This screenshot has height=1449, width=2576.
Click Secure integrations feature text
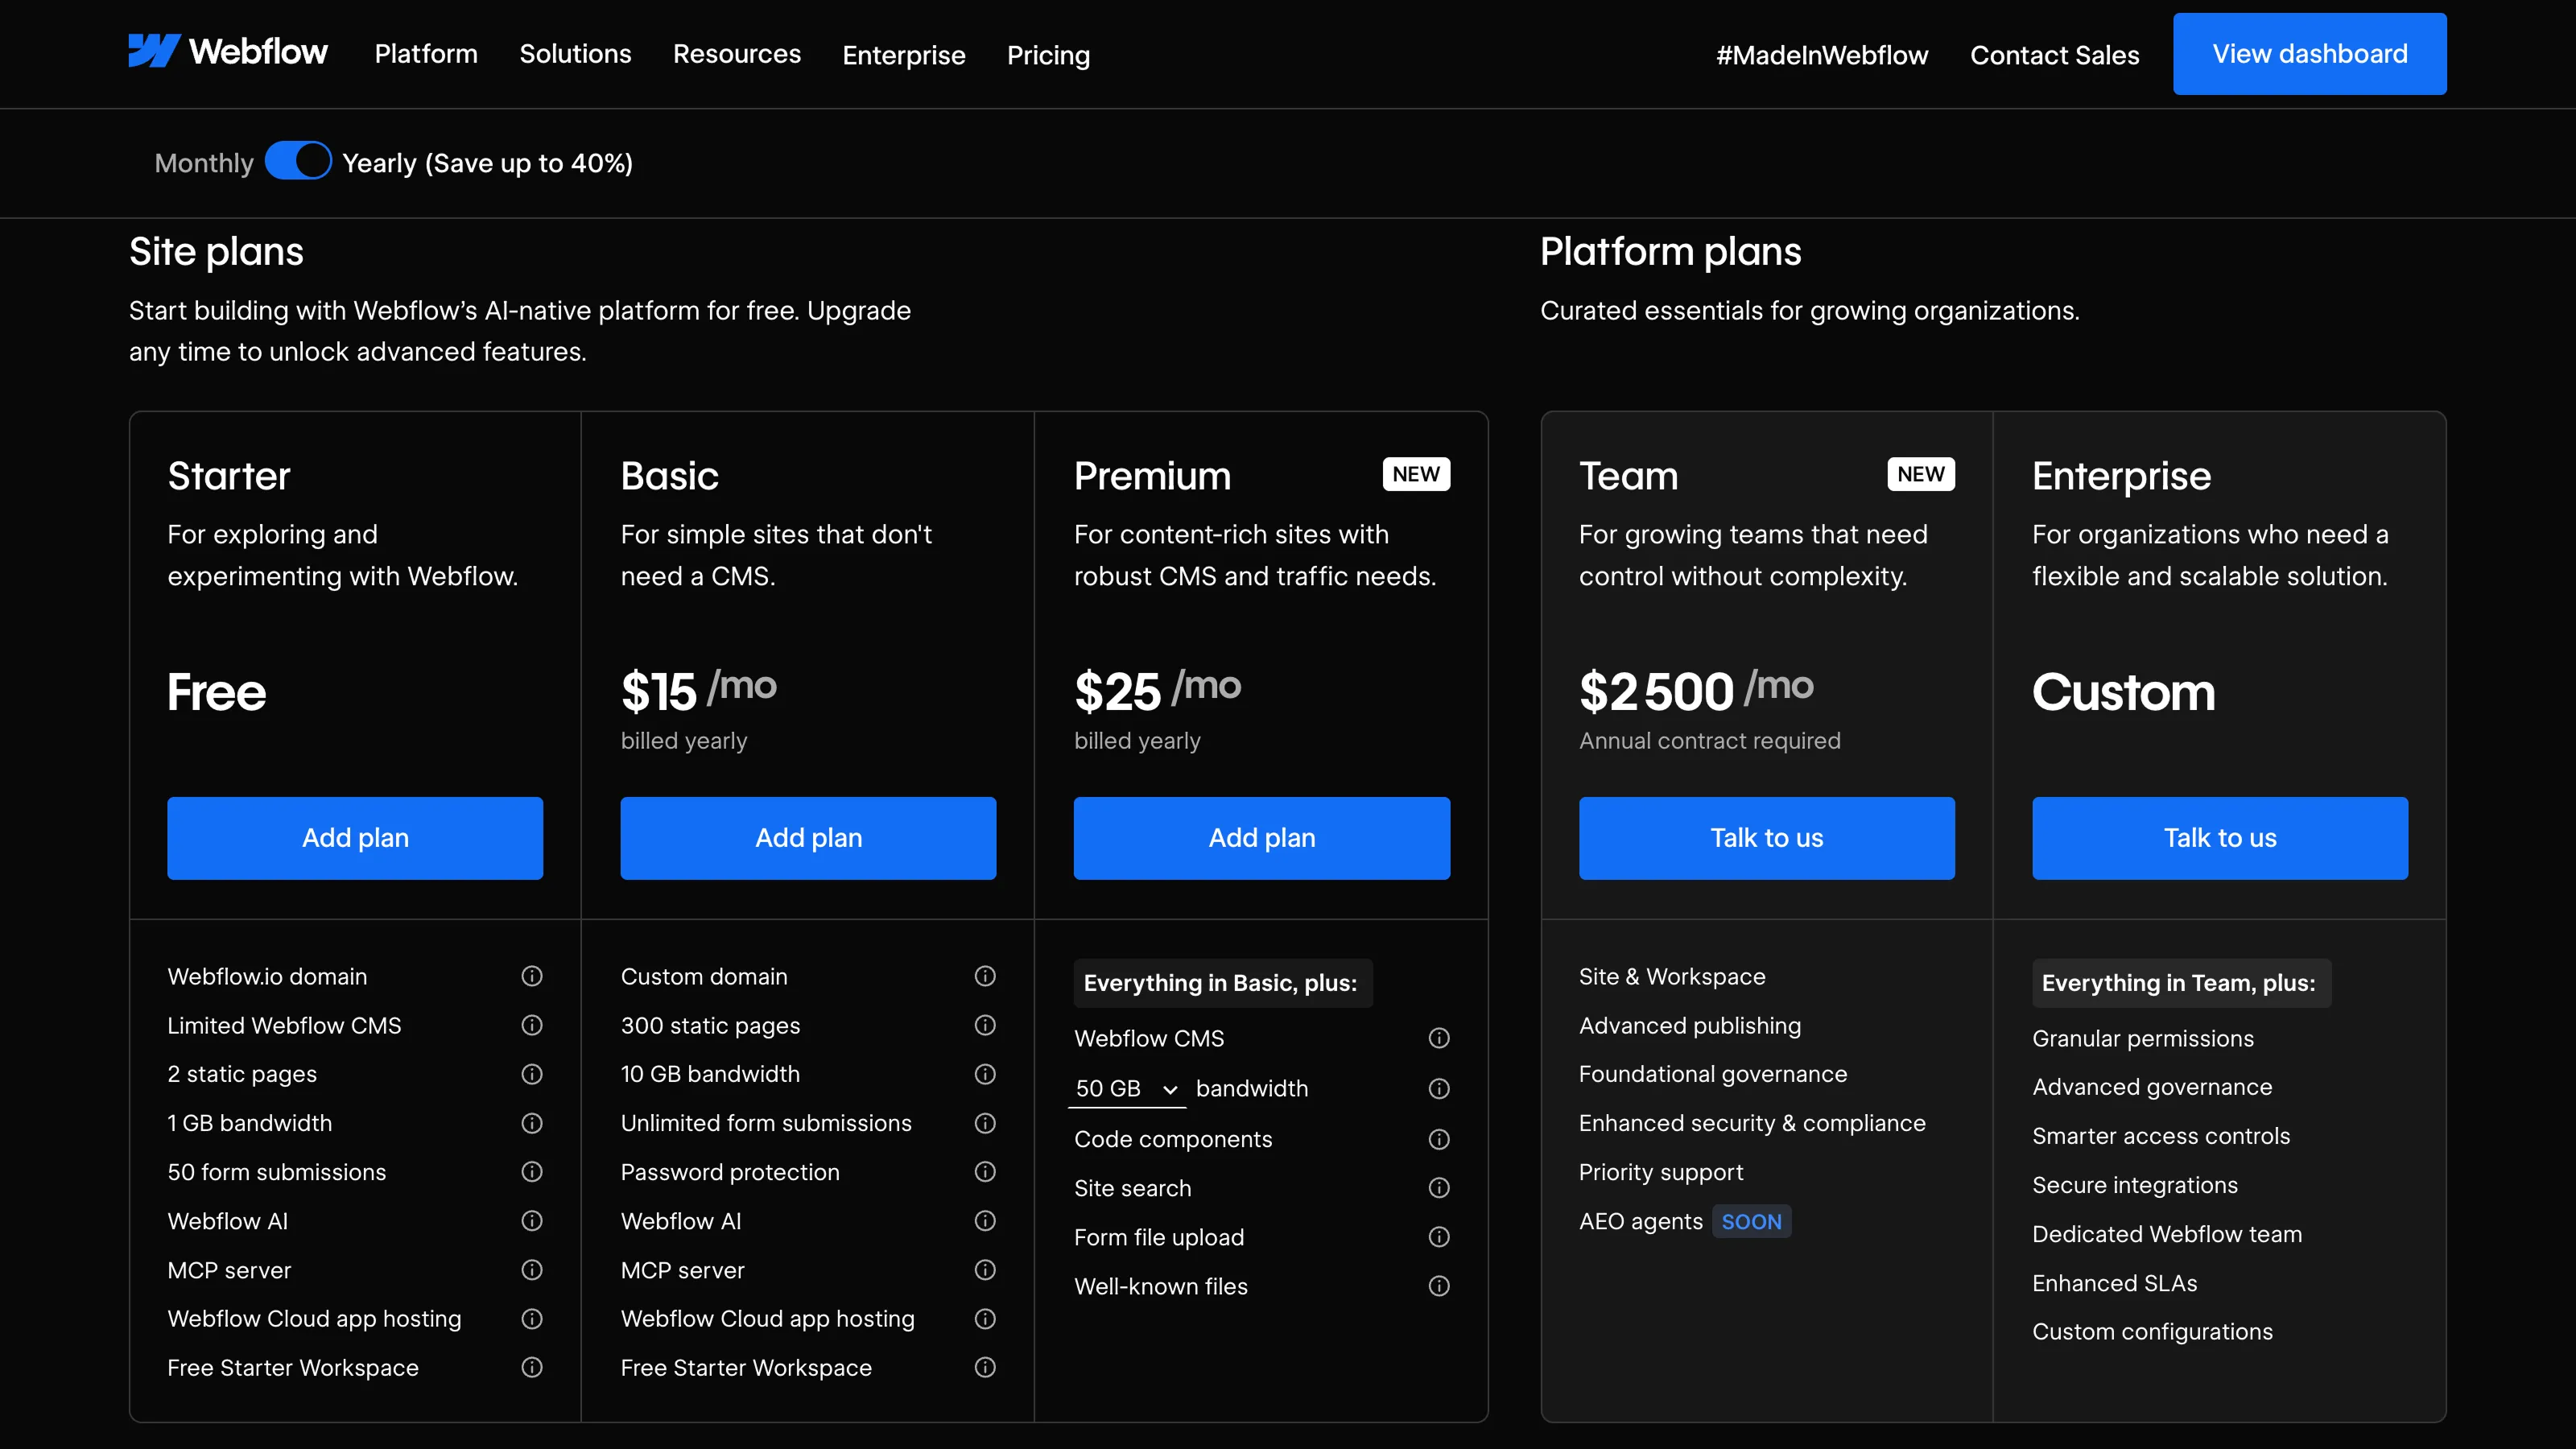(x=2135, y=1185)
